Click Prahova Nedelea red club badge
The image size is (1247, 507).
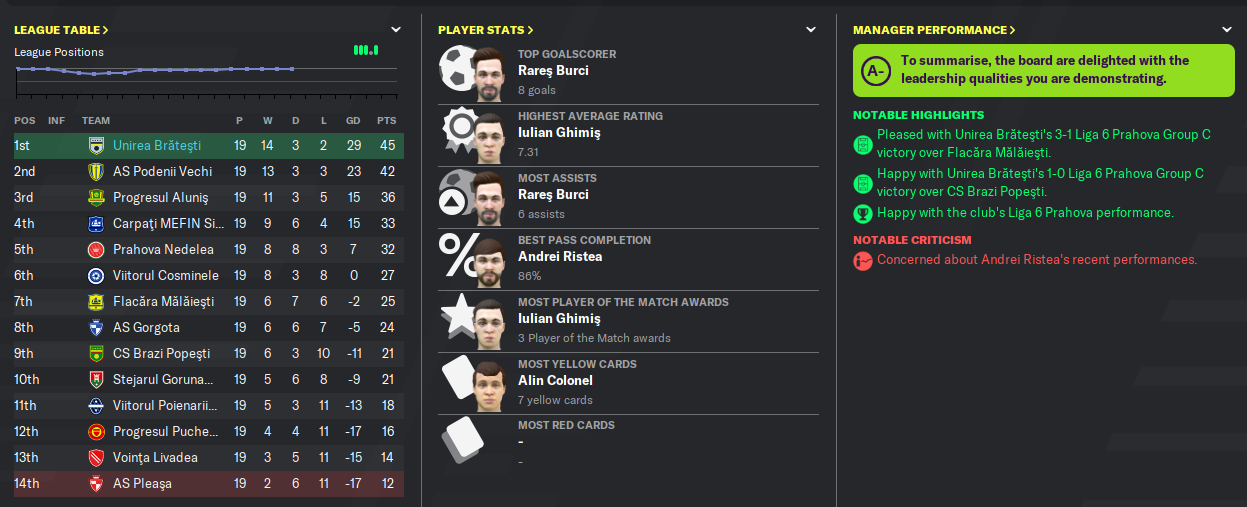coord(96,250)
